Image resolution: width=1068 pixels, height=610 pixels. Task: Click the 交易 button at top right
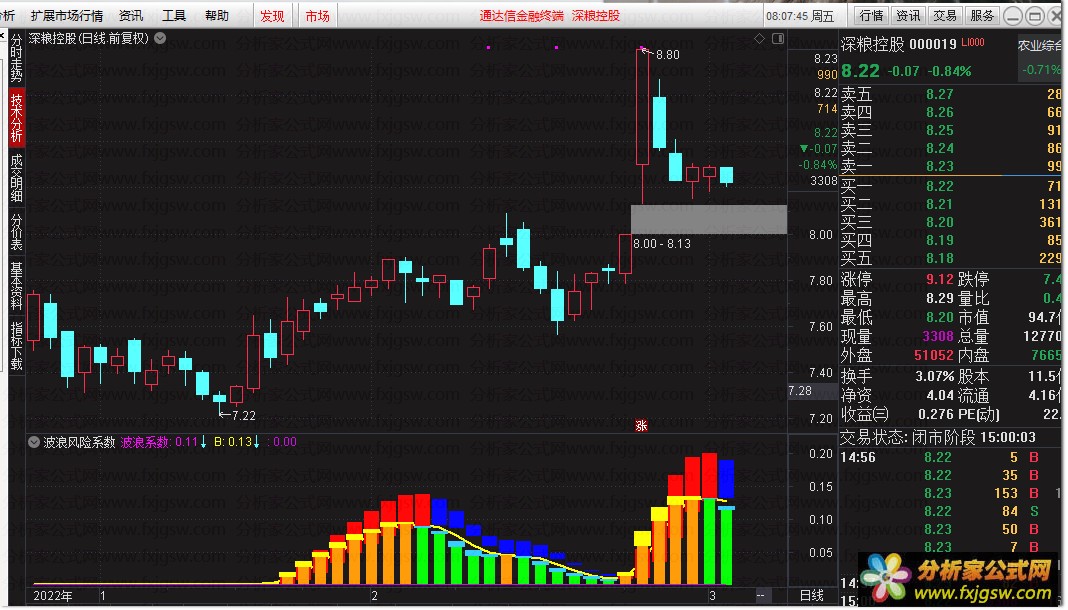tap(945, 15)
